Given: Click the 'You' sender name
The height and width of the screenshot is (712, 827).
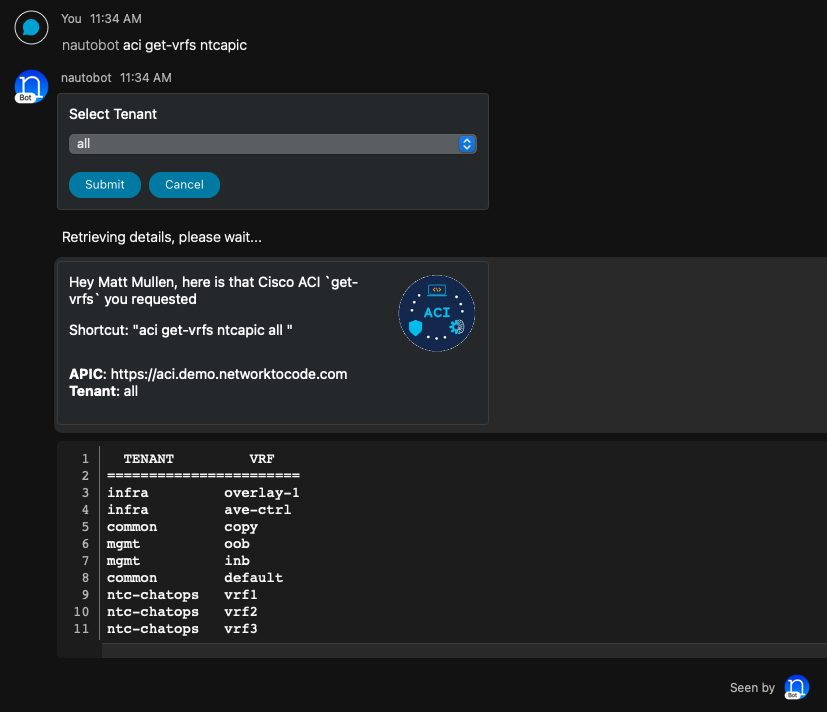Looking at the screenshot, I should coord(71,19).
